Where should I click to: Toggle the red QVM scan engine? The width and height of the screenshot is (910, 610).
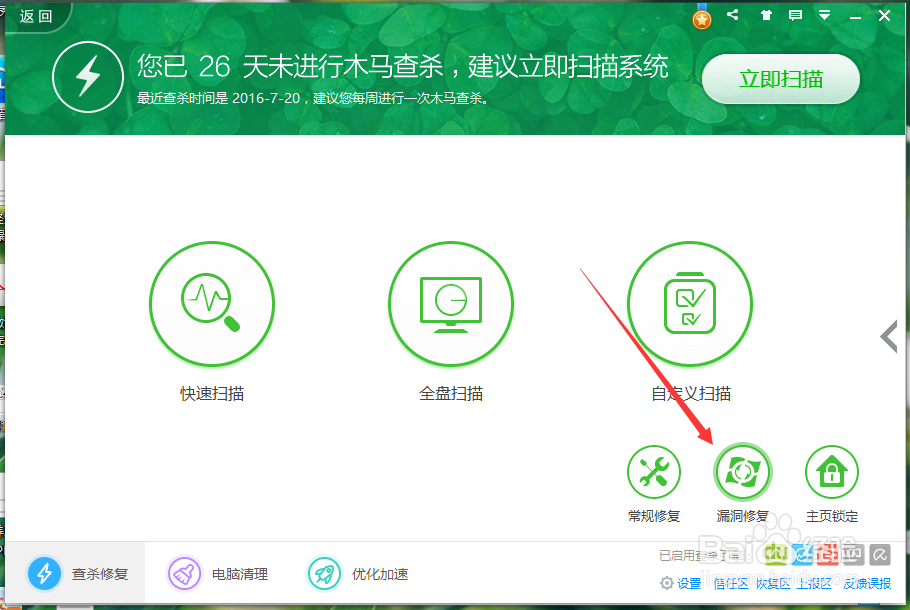click(x=828, y=555)
